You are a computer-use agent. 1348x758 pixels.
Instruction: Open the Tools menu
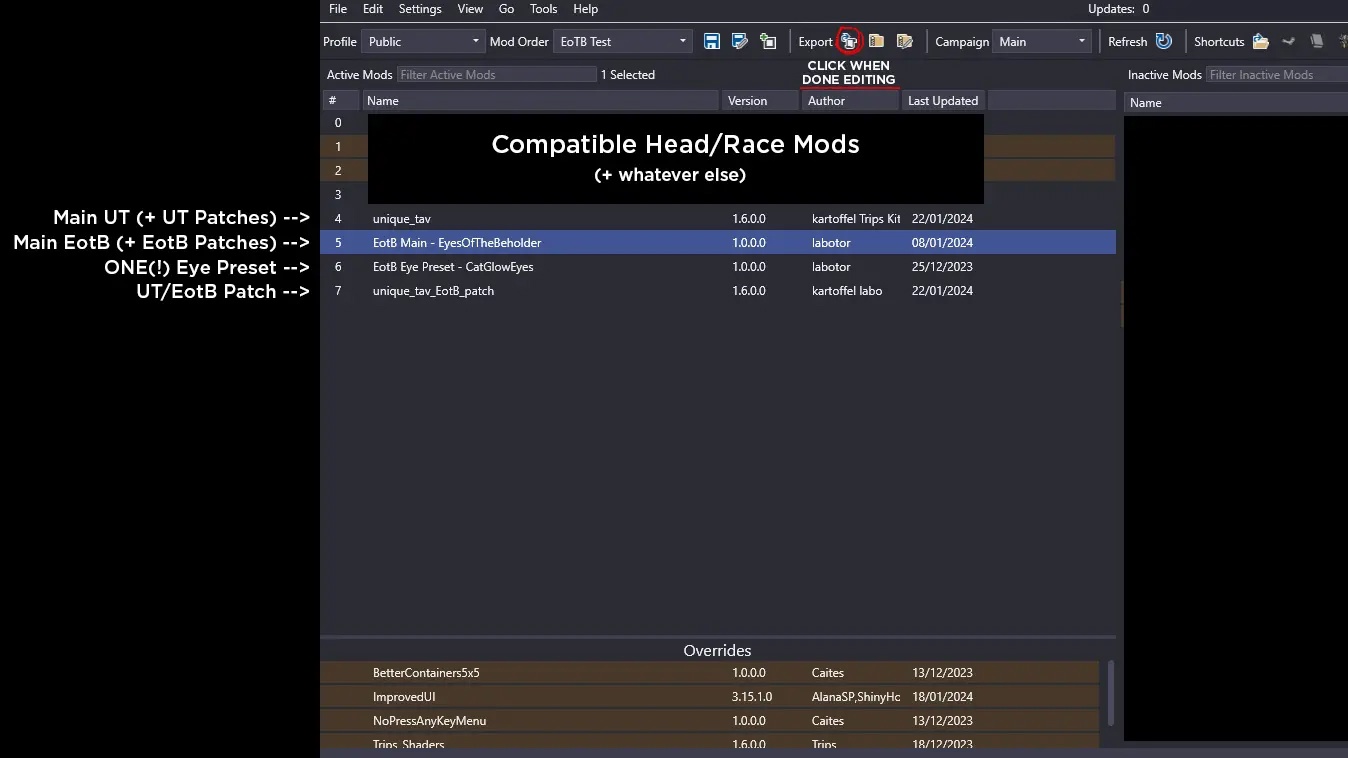click(x=543, y=9)
